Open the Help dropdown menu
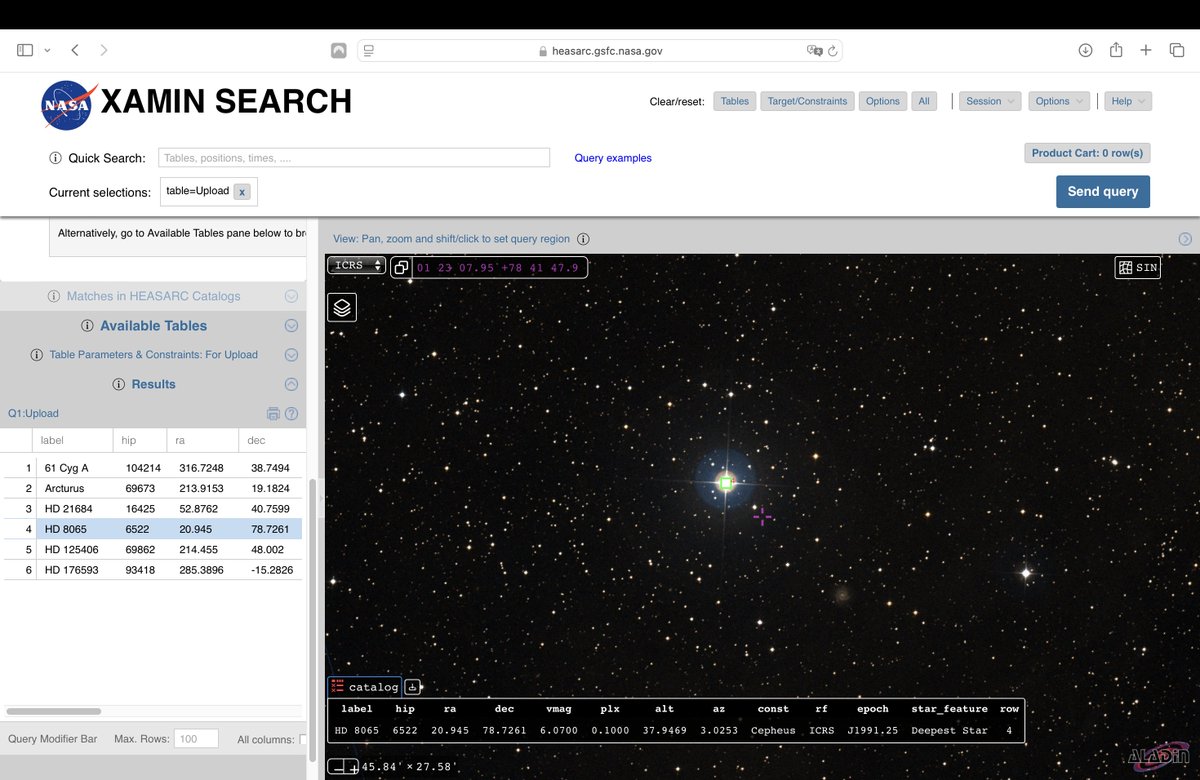The width and height of the screenshot is (1200, 780). tap(1128, 101)
